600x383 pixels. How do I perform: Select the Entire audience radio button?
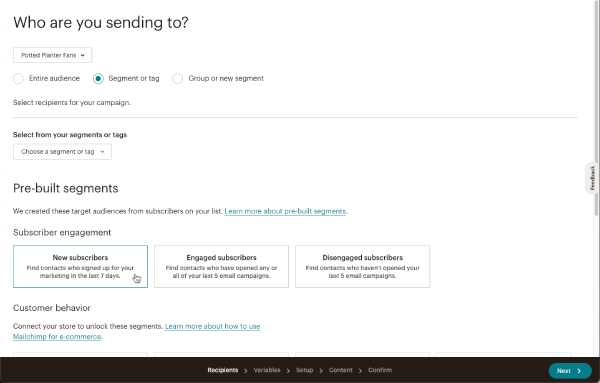coord(18,78)
